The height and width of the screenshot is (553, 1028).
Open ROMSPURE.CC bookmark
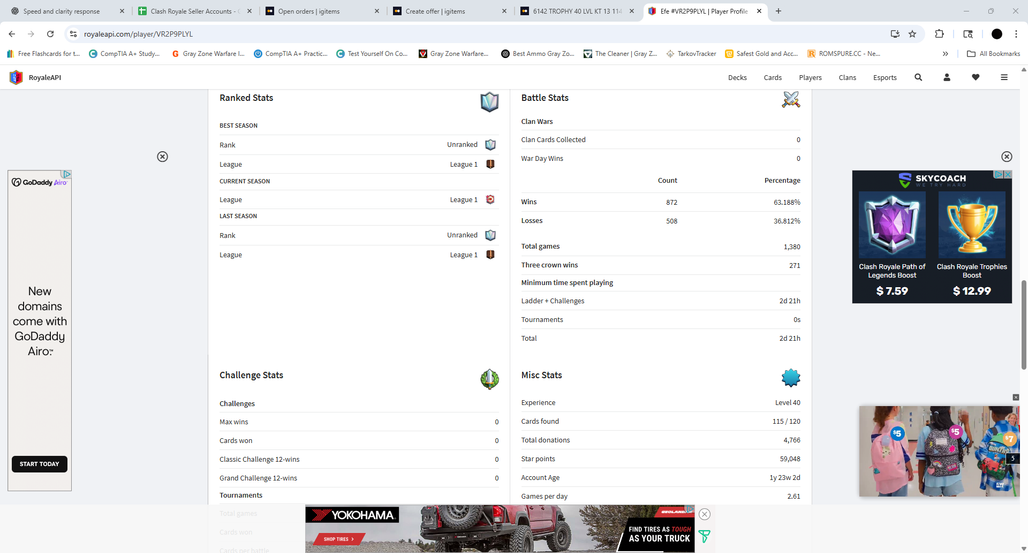[844, 54]
